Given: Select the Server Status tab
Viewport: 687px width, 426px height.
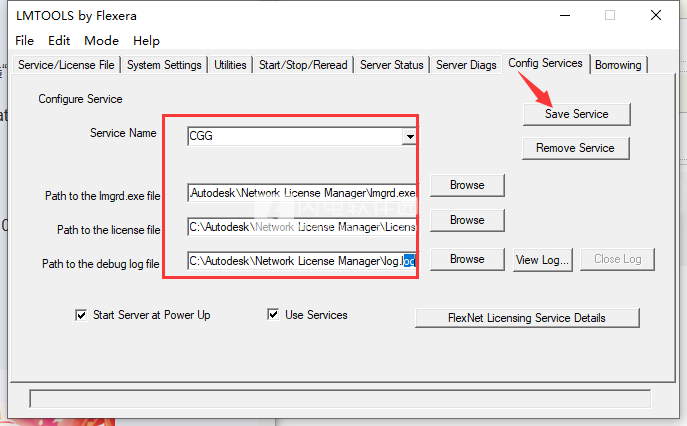Looking at the screenshot, I should (392, 65).
